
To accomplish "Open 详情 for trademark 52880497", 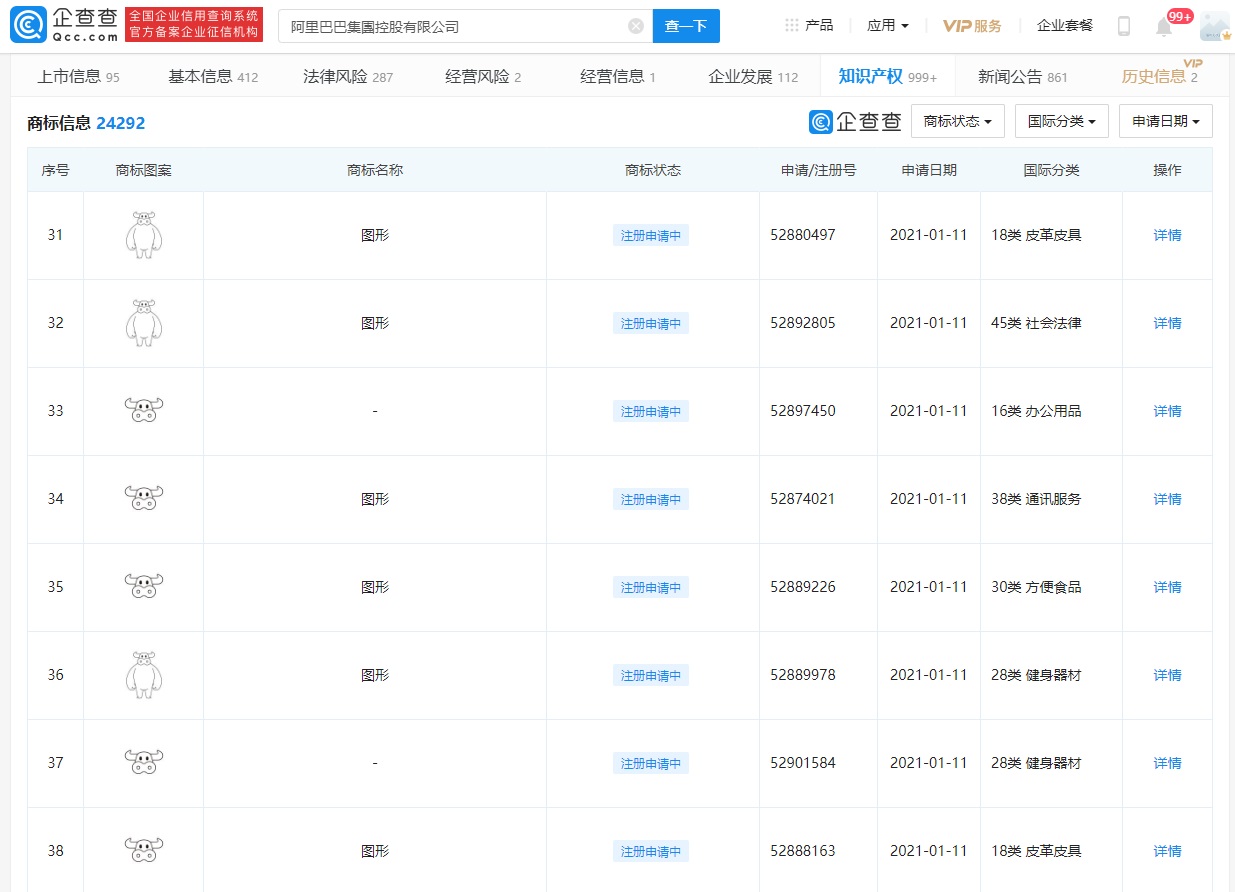I will [1167, 235].
